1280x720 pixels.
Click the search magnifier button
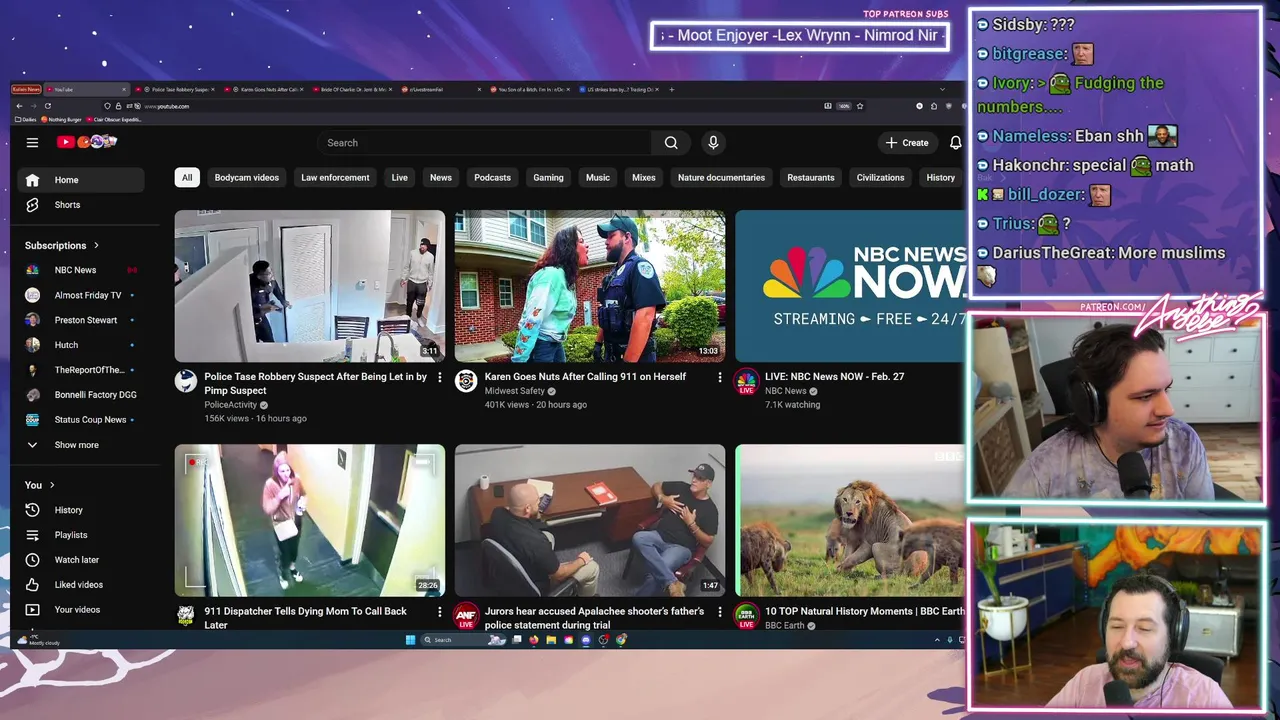coord(671,143)
